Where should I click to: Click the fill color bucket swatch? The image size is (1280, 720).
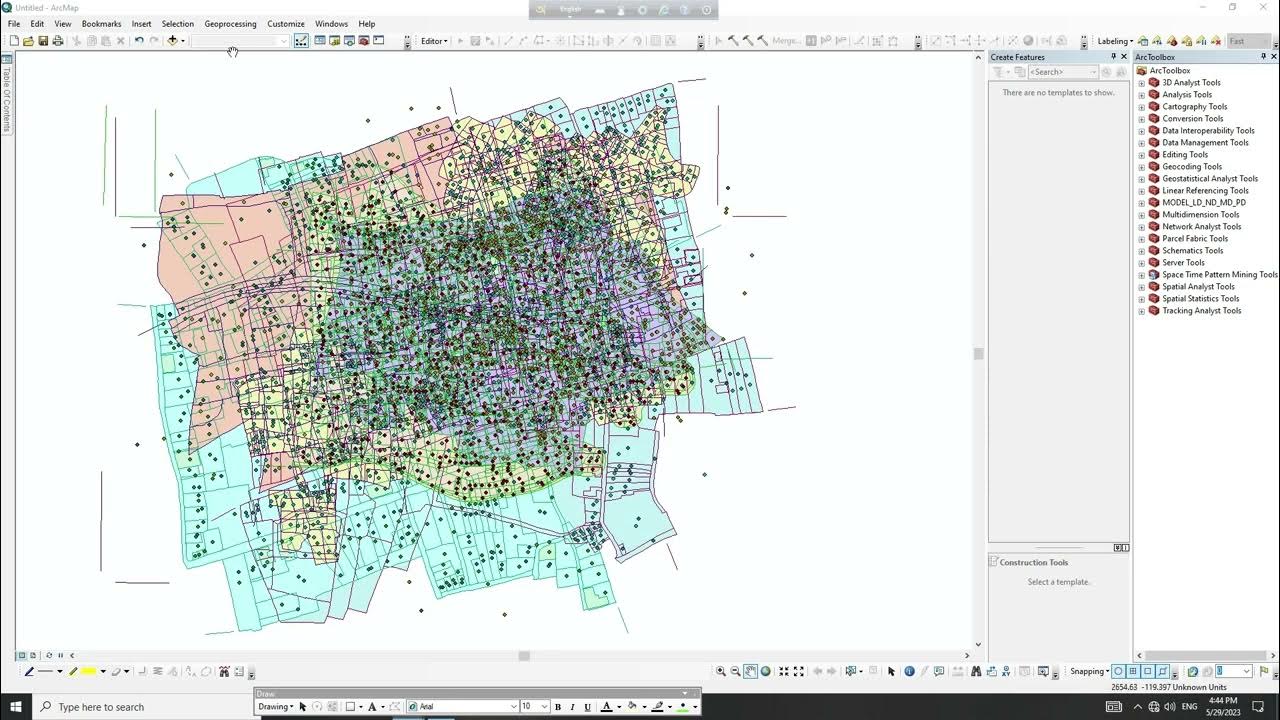tap(632, 707)
